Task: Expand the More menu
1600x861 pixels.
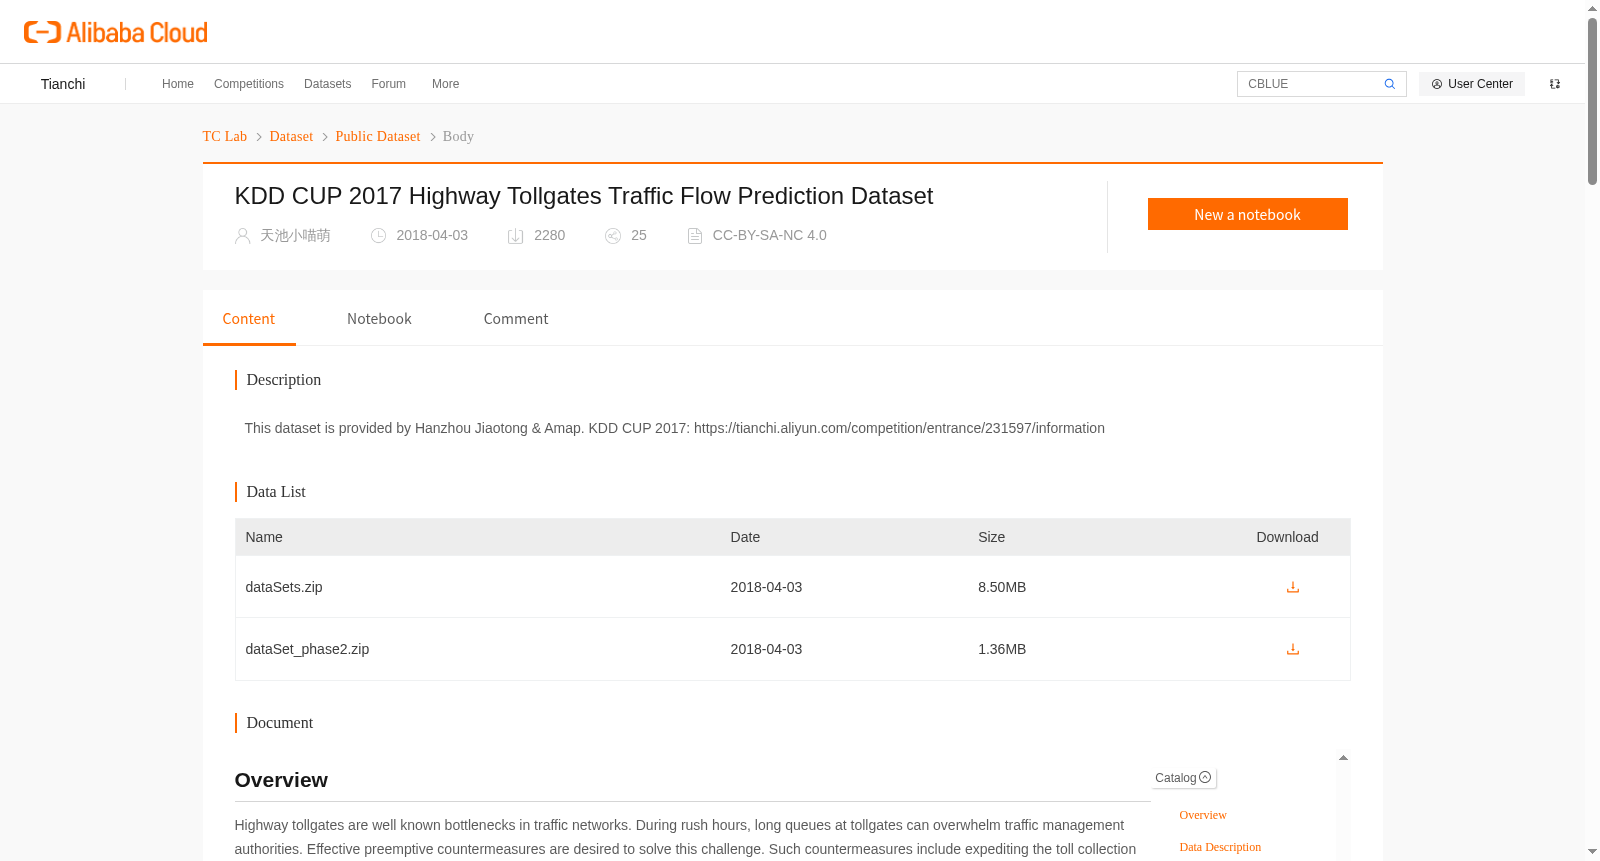Action: pos(446,84)
